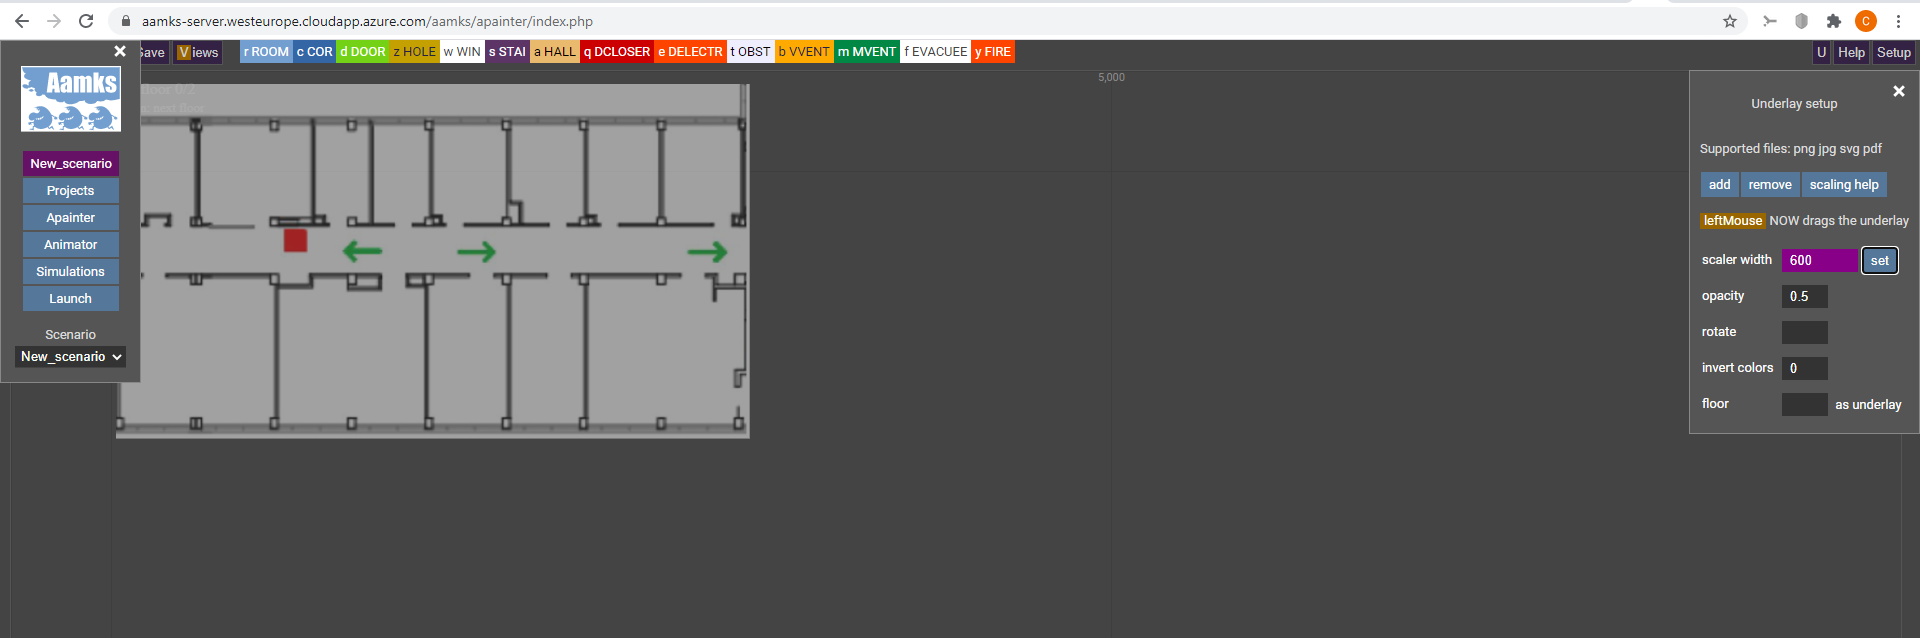The image size is (1920, 638).
Task: Click the add underlay button
Action: tap(1719, 184)
